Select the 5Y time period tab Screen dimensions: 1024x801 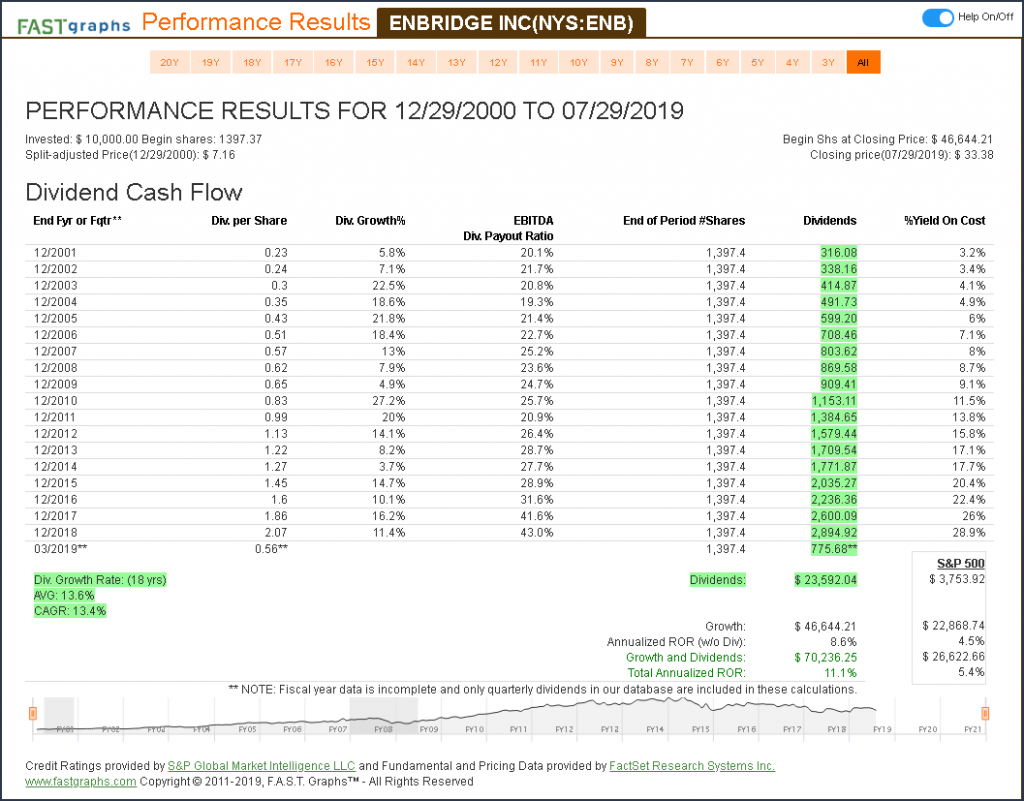point(758,63)
